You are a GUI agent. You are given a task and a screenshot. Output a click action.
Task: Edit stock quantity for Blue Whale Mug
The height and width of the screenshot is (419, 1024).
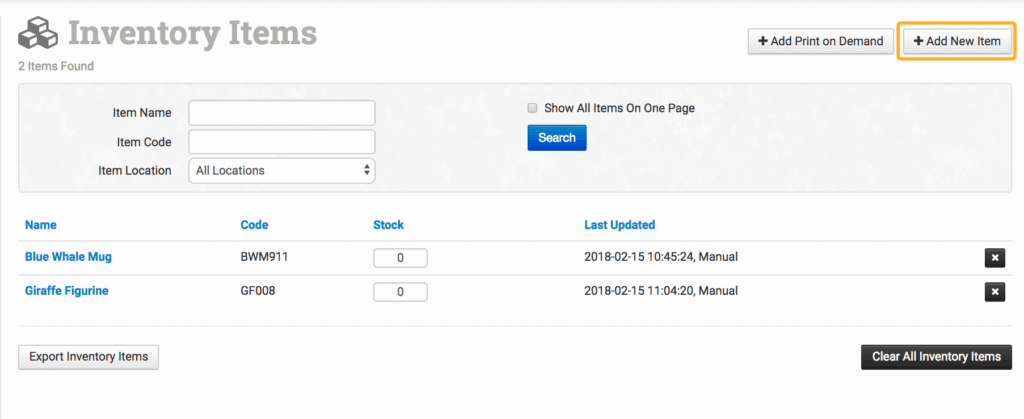click(x=400, y=258)
